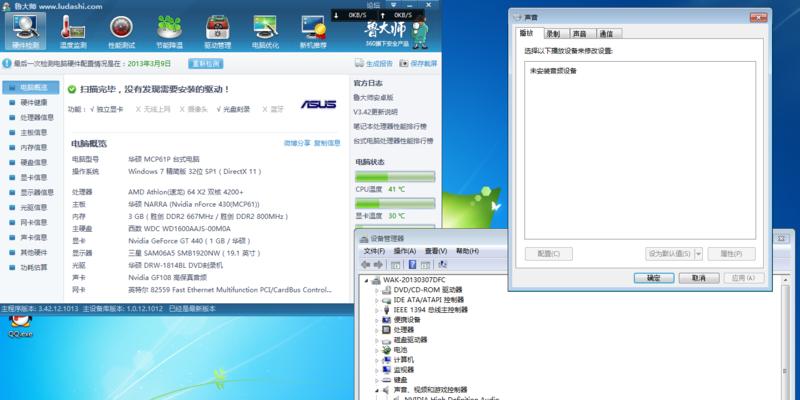Select 电脑概览 in the Ludashi sidebar

[x=31, y=88]
